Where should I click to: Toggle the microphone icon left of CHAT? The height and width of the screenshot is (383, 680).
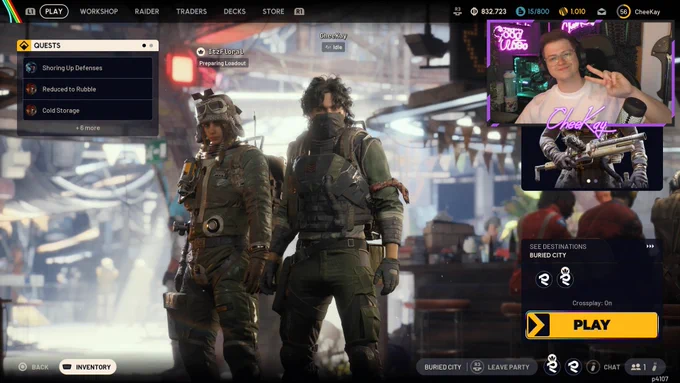593,367
